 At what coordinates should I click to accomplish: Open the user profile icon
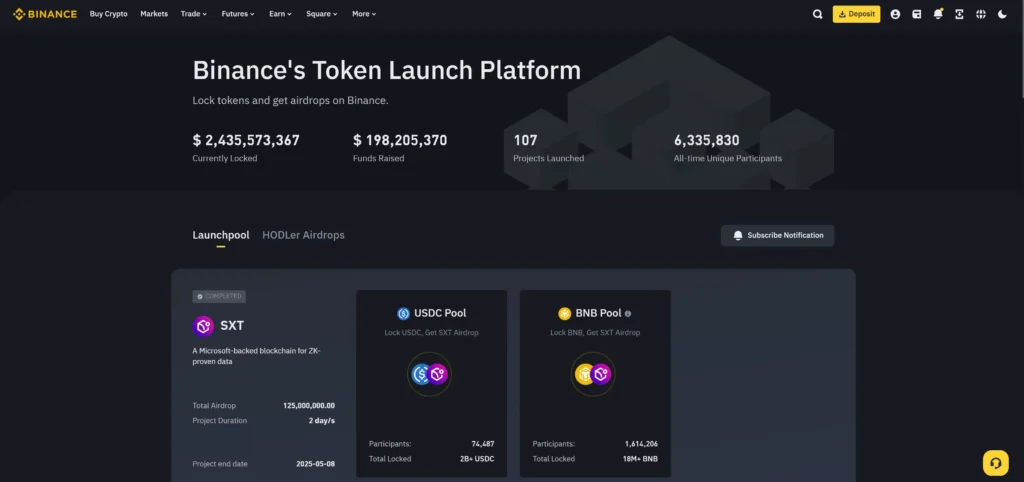(895, 14)
